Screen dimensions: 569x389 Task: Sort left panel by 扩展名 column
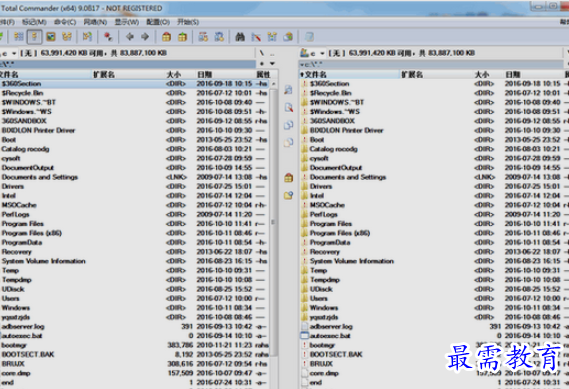pyautogui.click(x=127, y=74)
